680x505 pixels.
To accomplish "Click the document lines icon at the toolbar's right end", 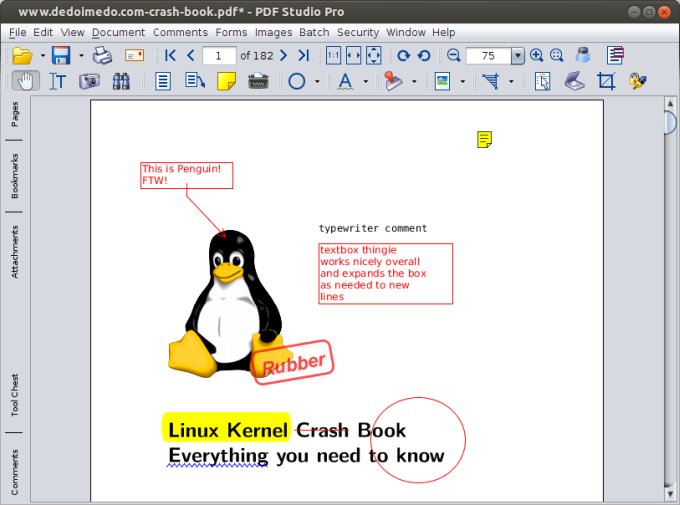I will 615,56.
